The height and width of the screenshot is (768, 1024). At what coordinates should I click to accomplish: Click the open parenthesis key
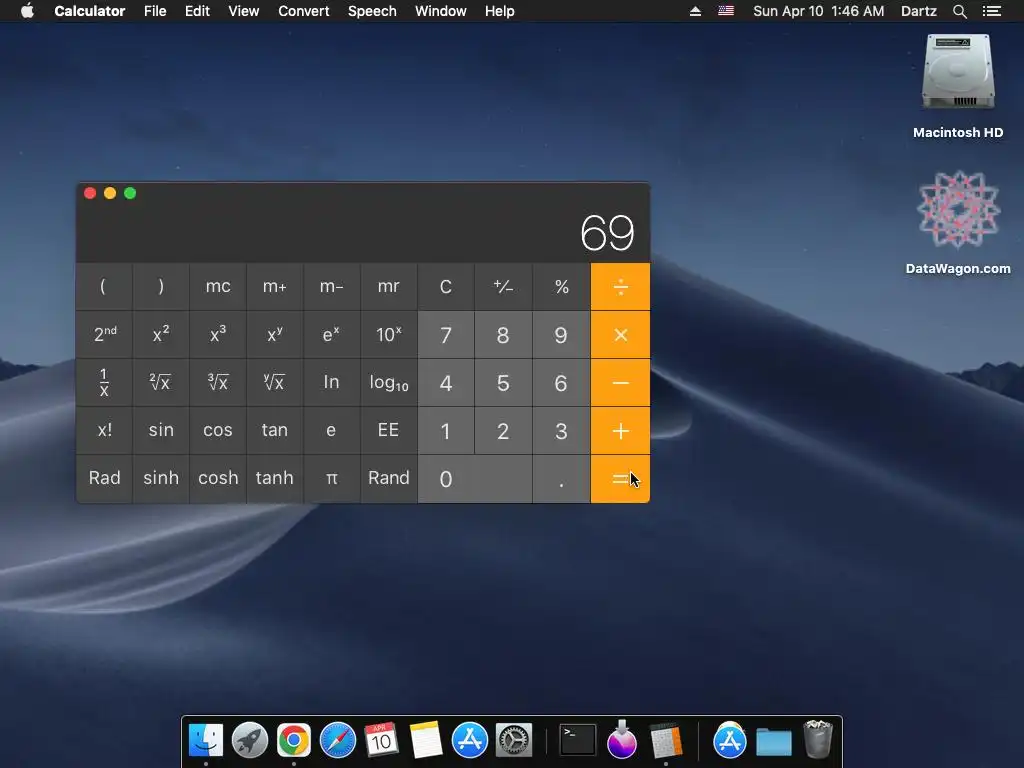tap(104, 287)
